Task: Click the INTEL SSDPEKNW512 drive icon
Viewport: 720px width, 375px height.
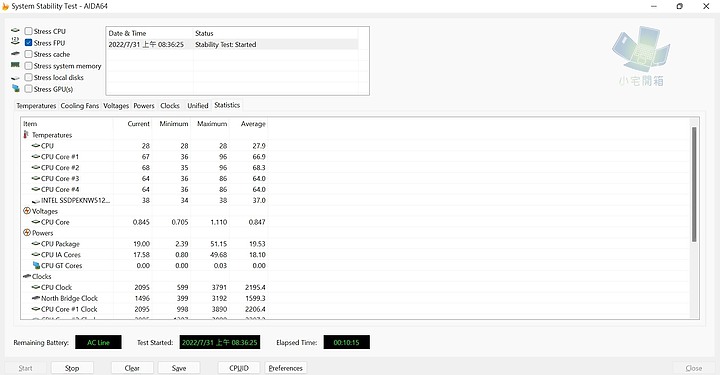Action: pyautogui.click(x=36, y=201)
